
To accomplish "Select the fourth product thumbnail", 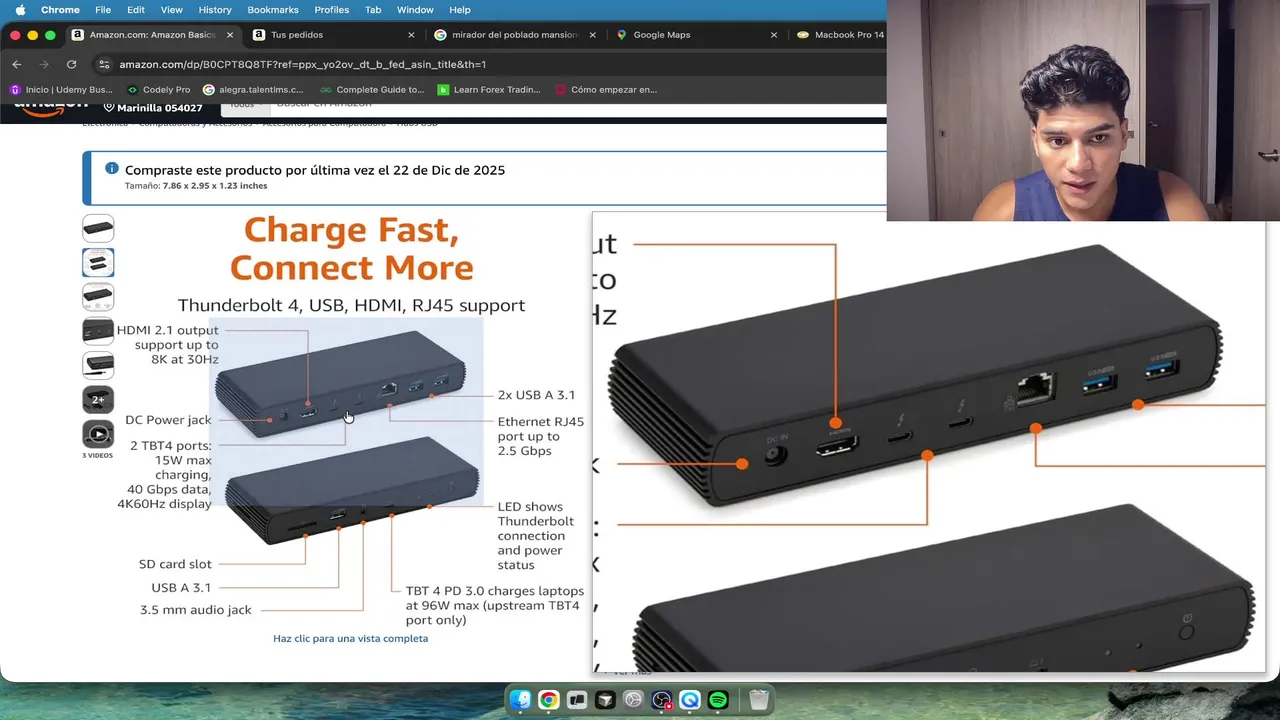I will point(98,332).
